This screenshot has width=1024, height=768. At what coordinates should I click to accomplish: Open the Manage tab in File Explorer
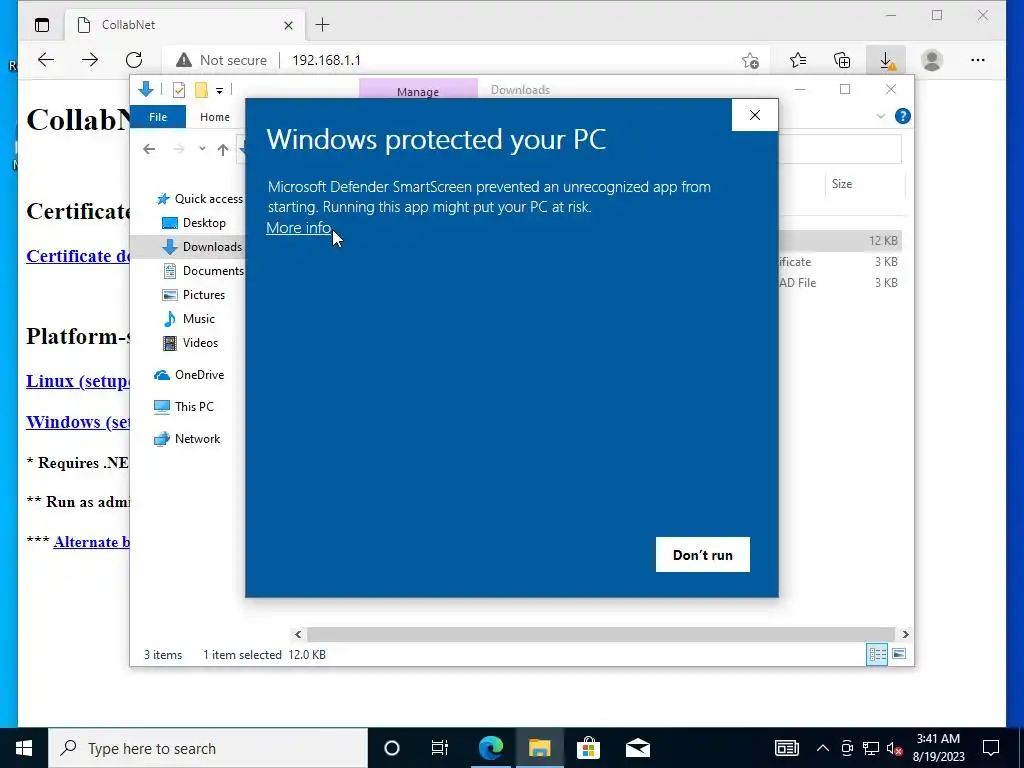pos(418,91)
